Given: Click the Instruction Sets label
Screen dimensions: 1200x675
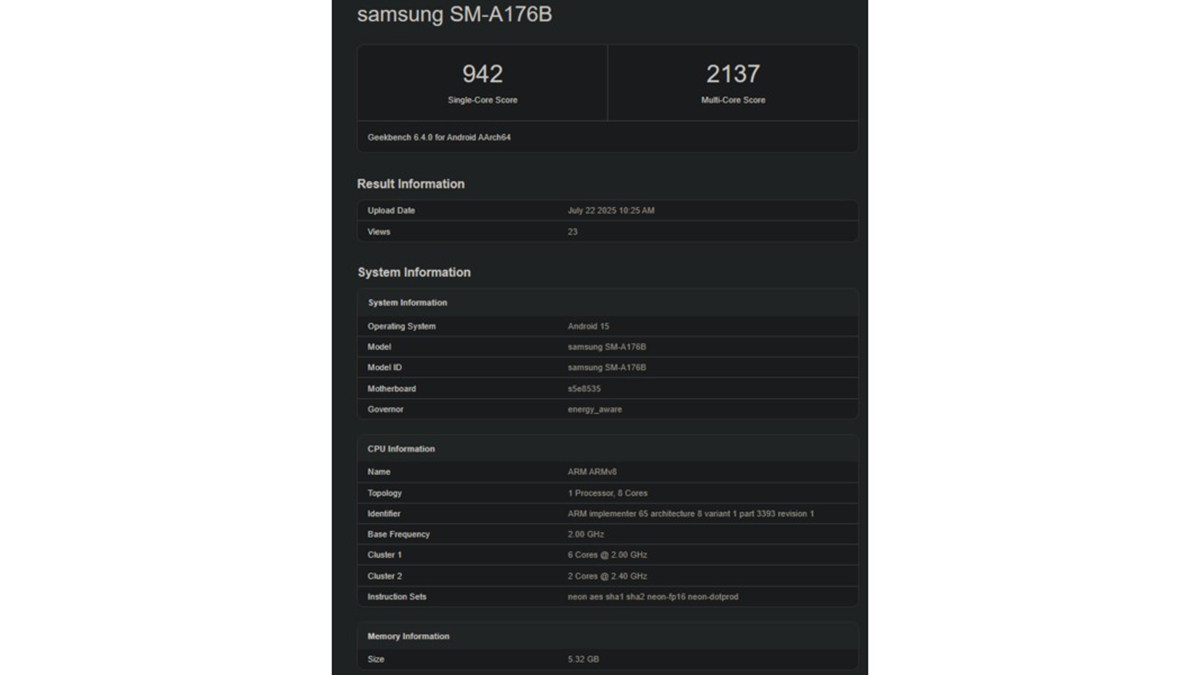Looking at the screenshot, I should click(x=397, y=597).
